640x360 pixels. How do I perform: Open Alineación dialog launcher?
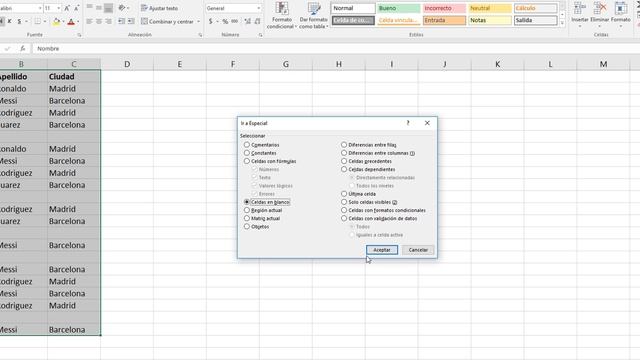click(200, 35)
